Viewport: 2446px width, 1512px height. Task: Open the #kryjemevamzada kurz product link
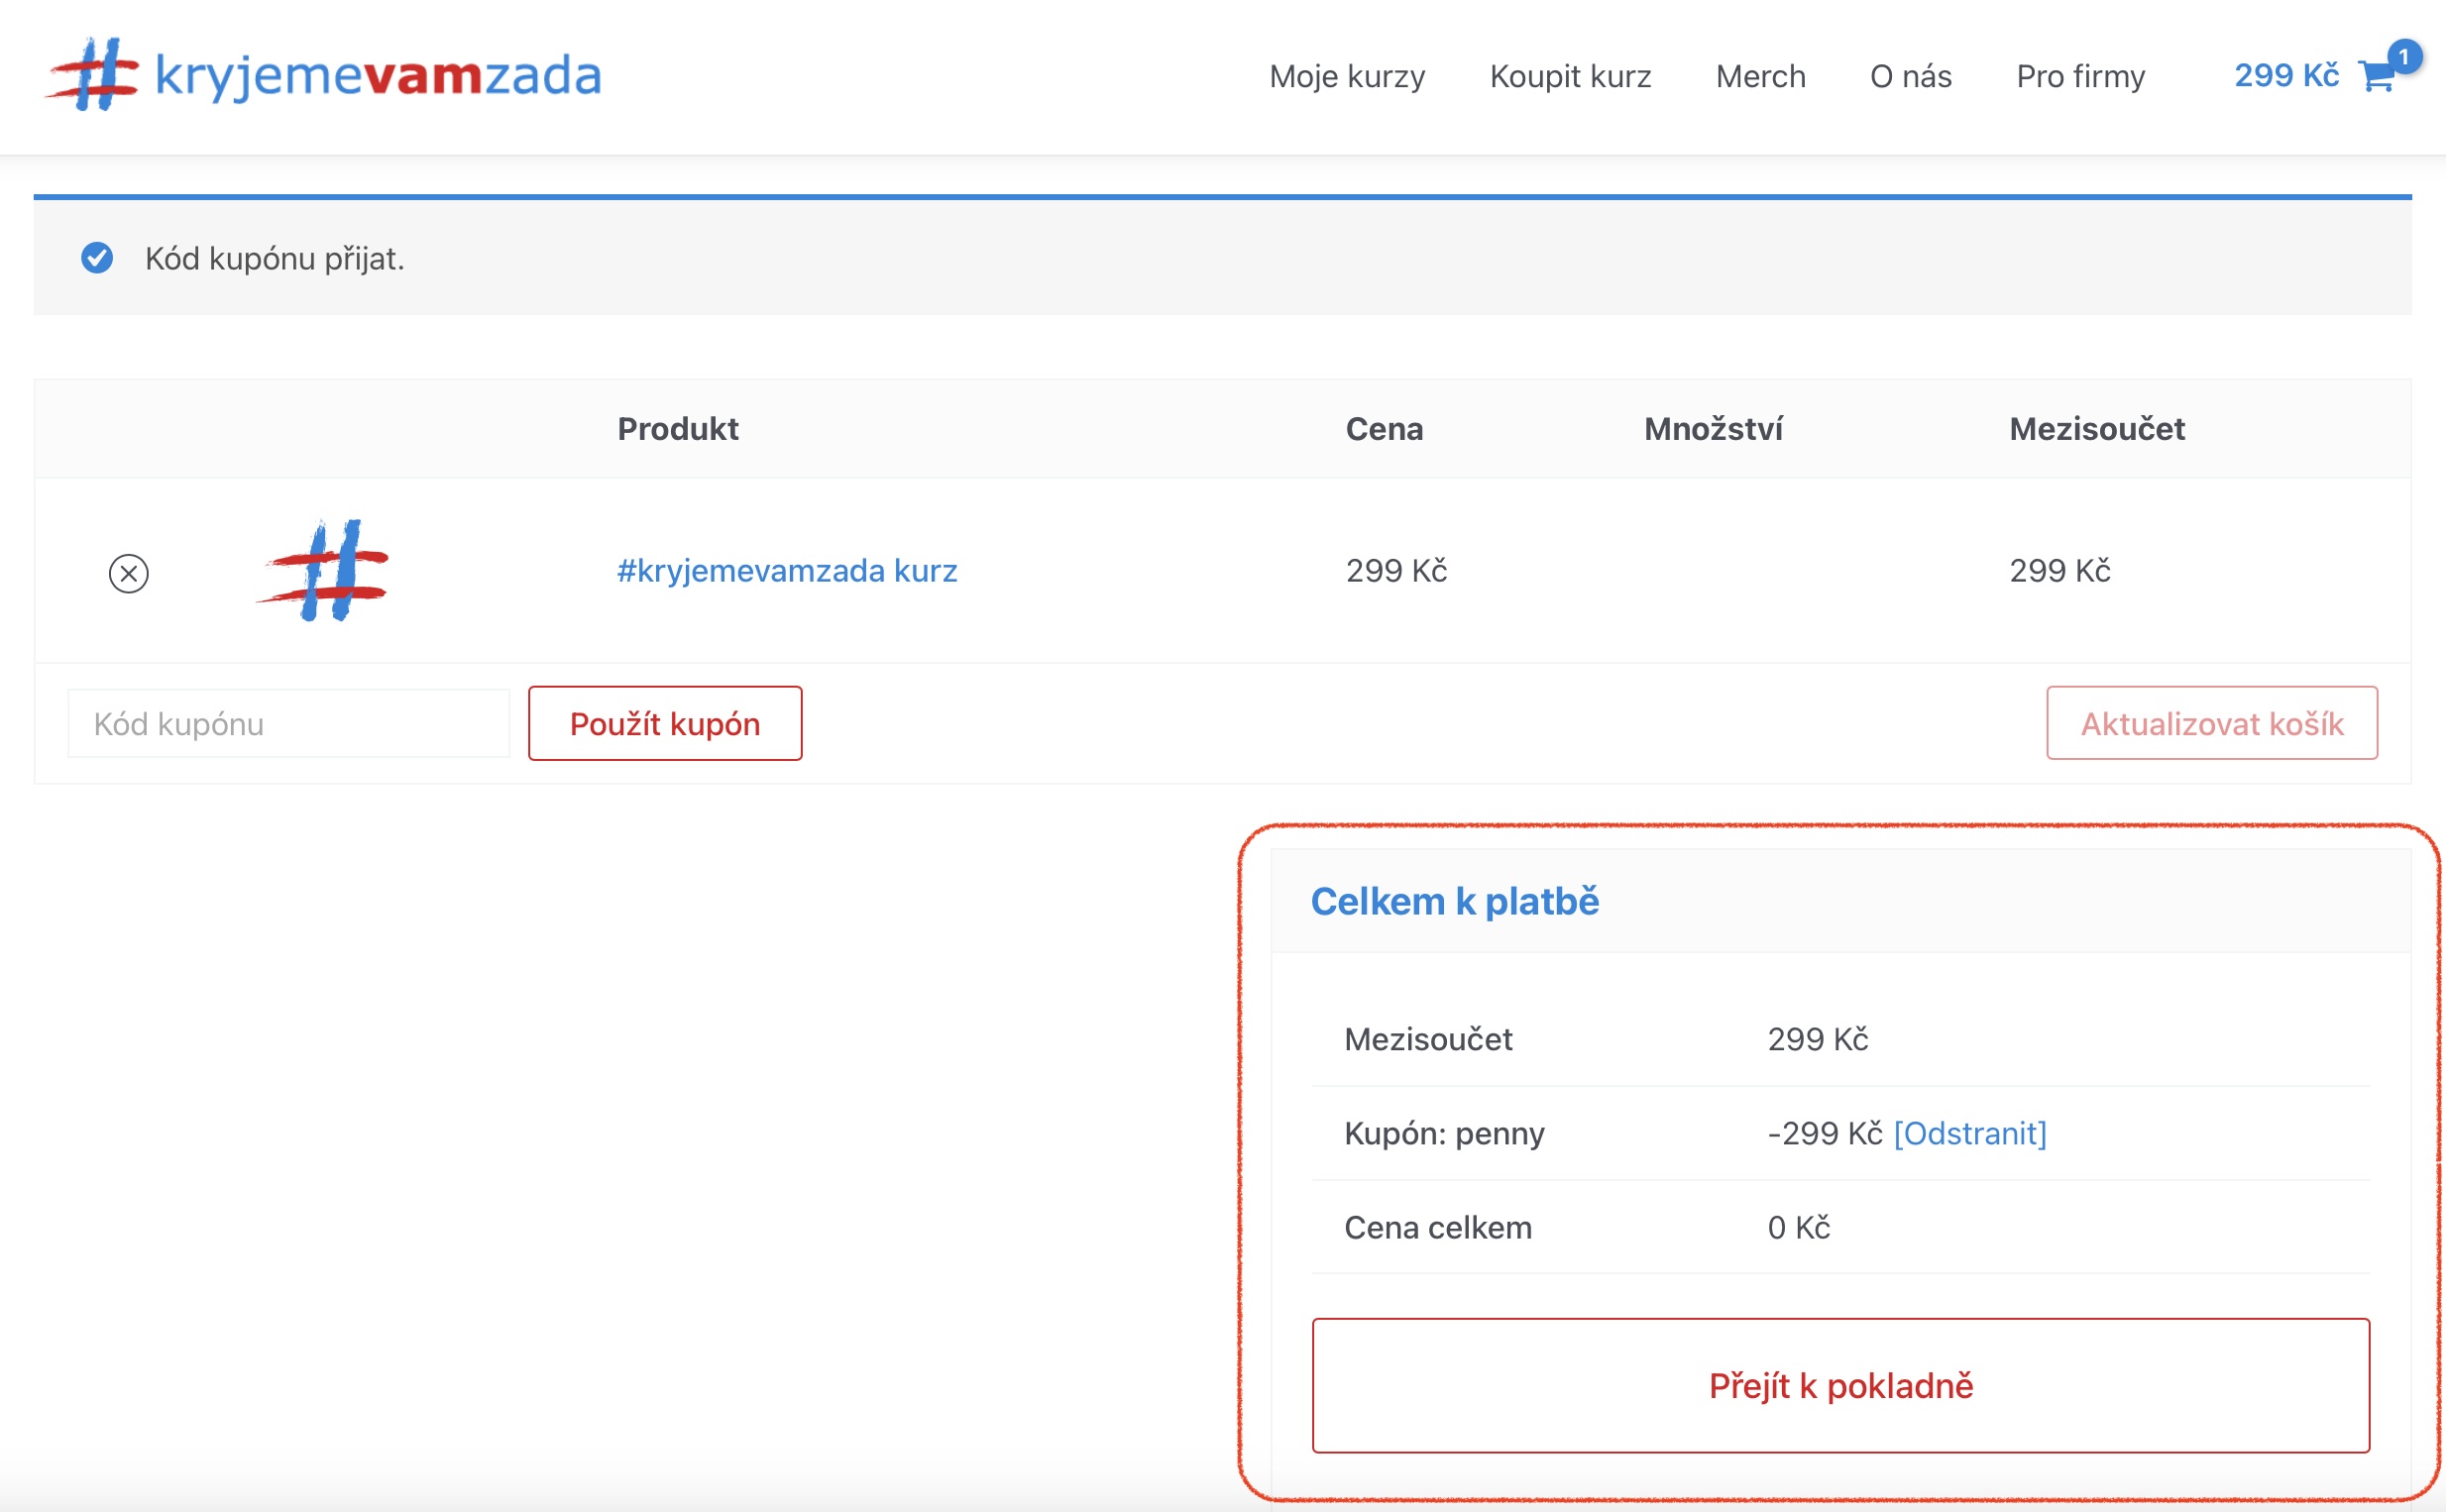786,571
